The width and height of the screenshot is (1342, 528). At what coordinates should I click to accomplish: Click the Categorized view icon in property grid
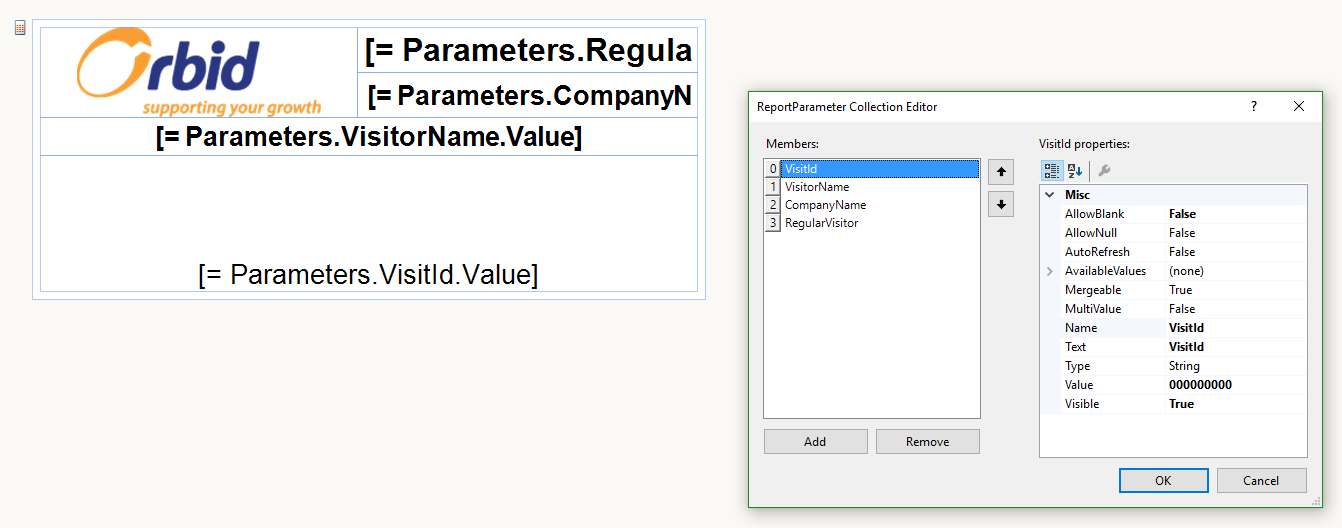[x=1052, y=170]
